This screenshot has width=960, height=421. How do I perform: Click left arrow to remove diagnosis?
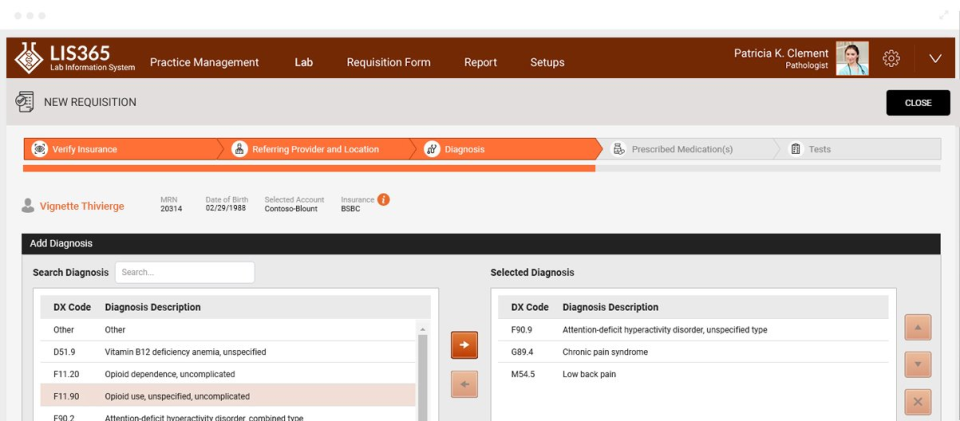coord(464,384)
